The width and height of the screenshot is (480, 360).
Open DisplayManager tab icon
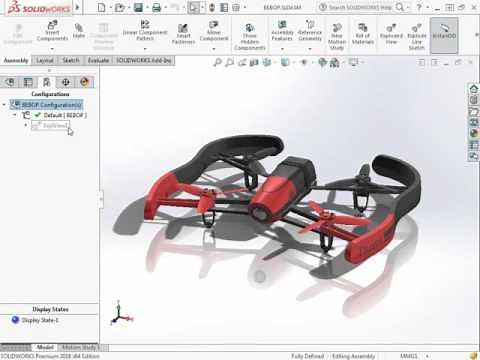(x=84, y=82)
